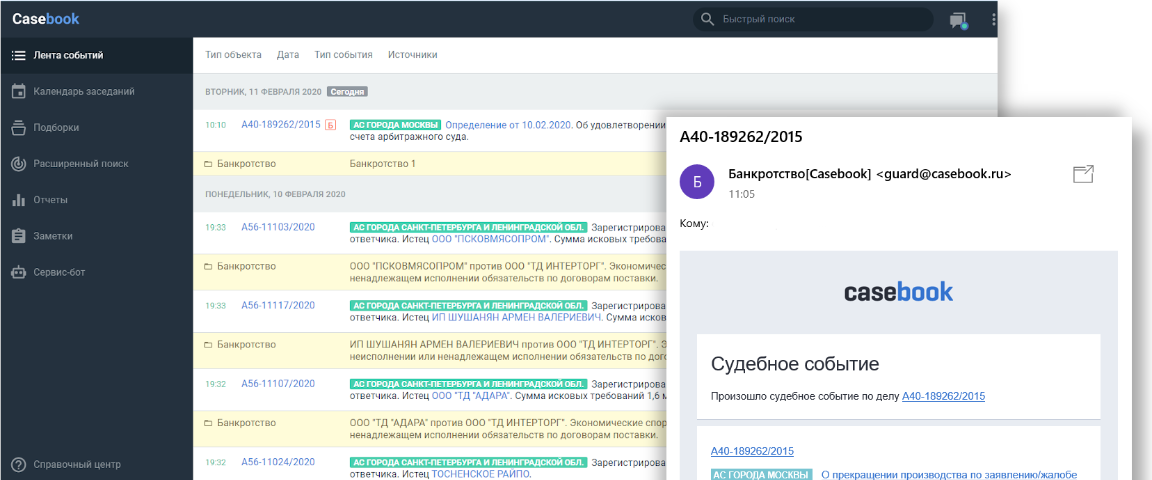
Task: Open the chat messages icon in header
Action: point(957,20)
